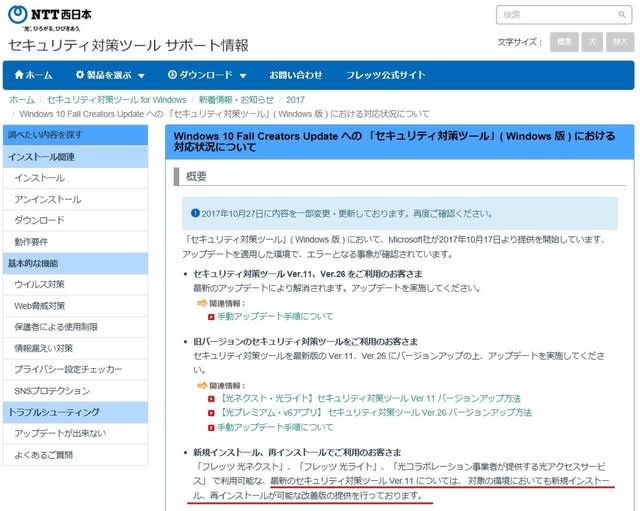Go to ホーム in the blue navigation bar
The height and width of the screenshot is (511, 640).
pyautogui.click(x=34, y=75)
